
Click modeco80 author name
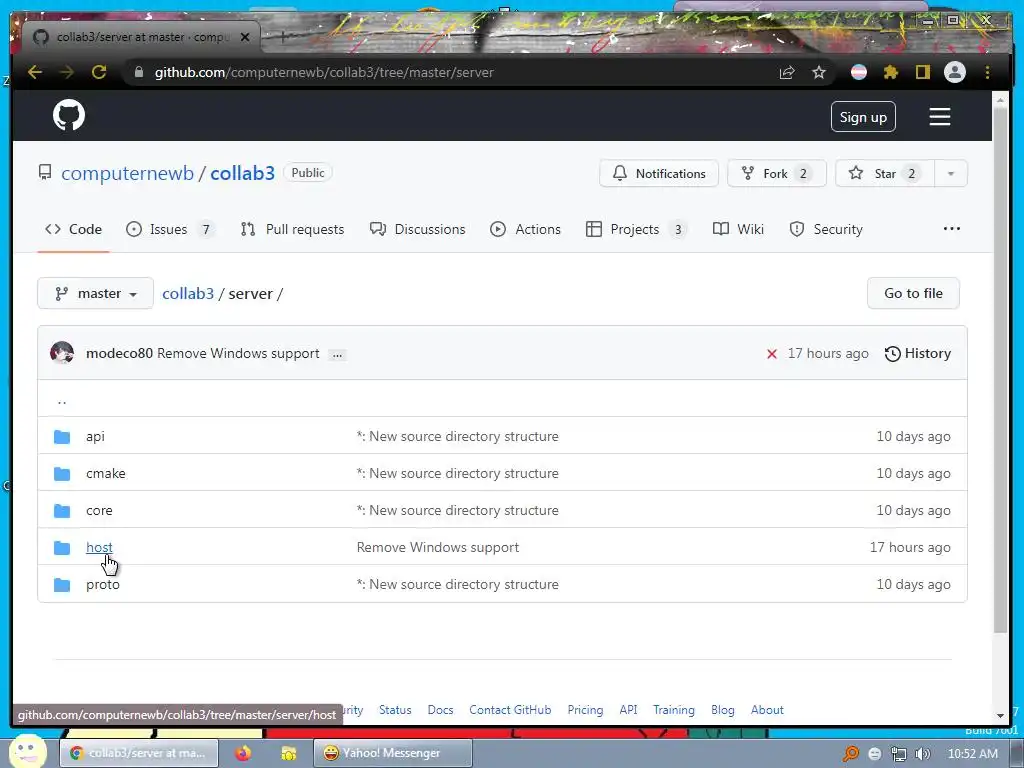pos(120,353)
